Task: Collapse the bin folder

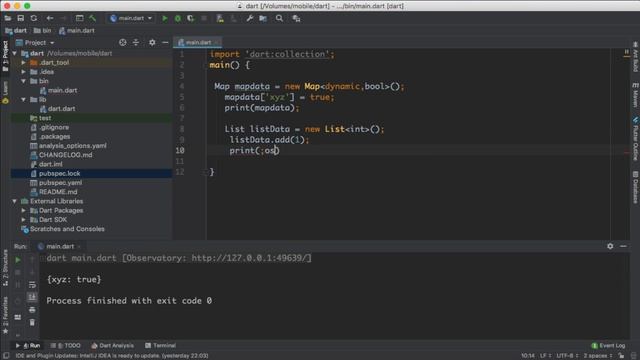Action: click(x=24, y=81)
